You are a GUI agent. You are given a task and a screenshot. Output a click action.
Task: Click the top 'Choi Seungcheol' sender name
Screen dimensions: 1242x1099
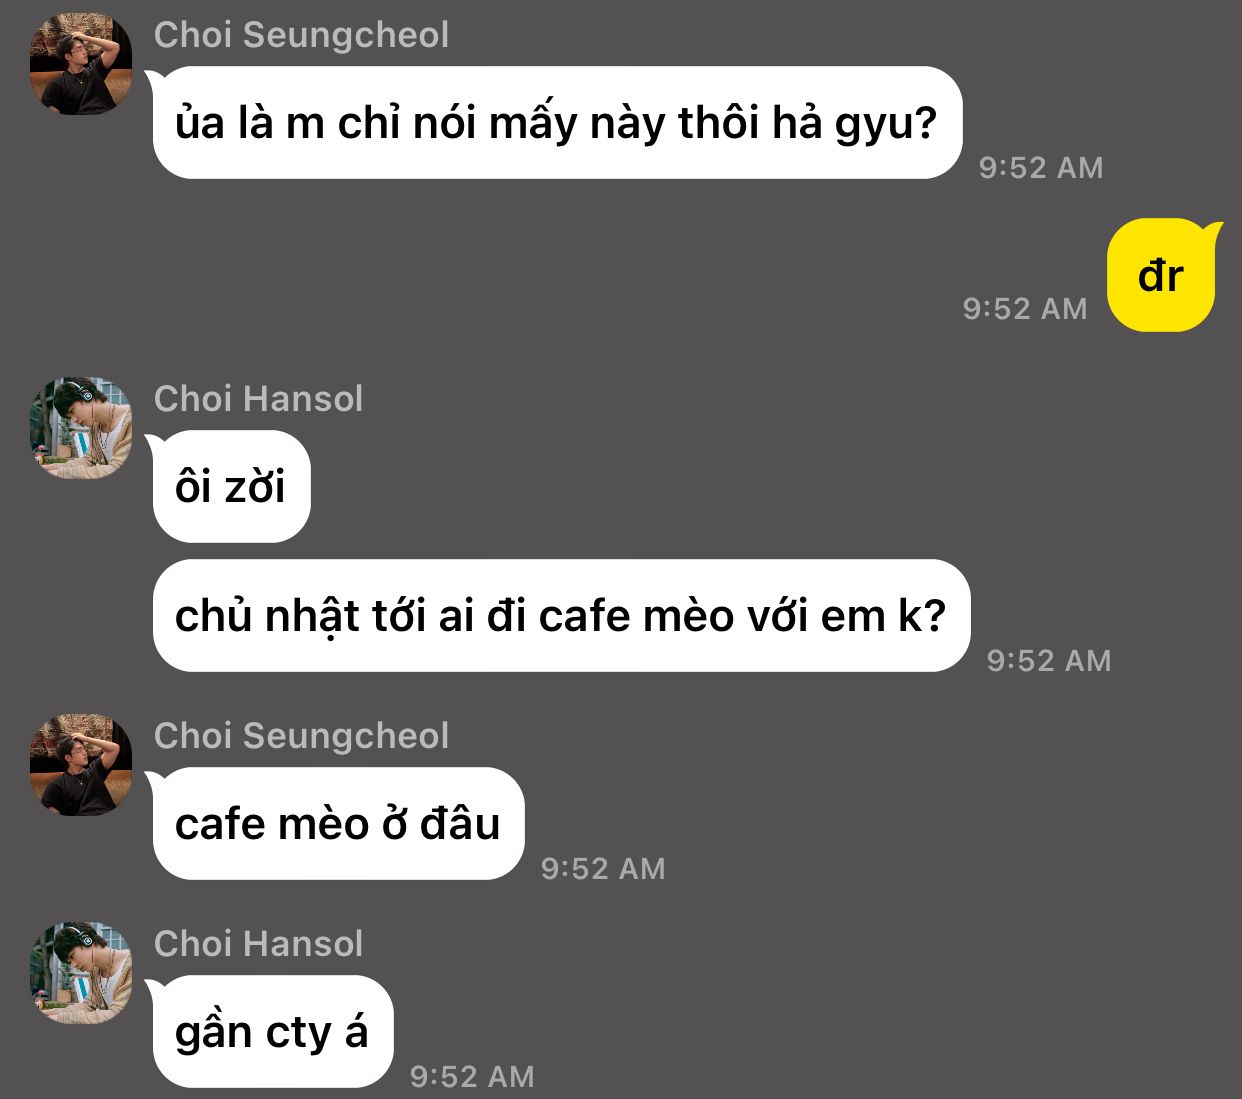[x=301, y=35]
